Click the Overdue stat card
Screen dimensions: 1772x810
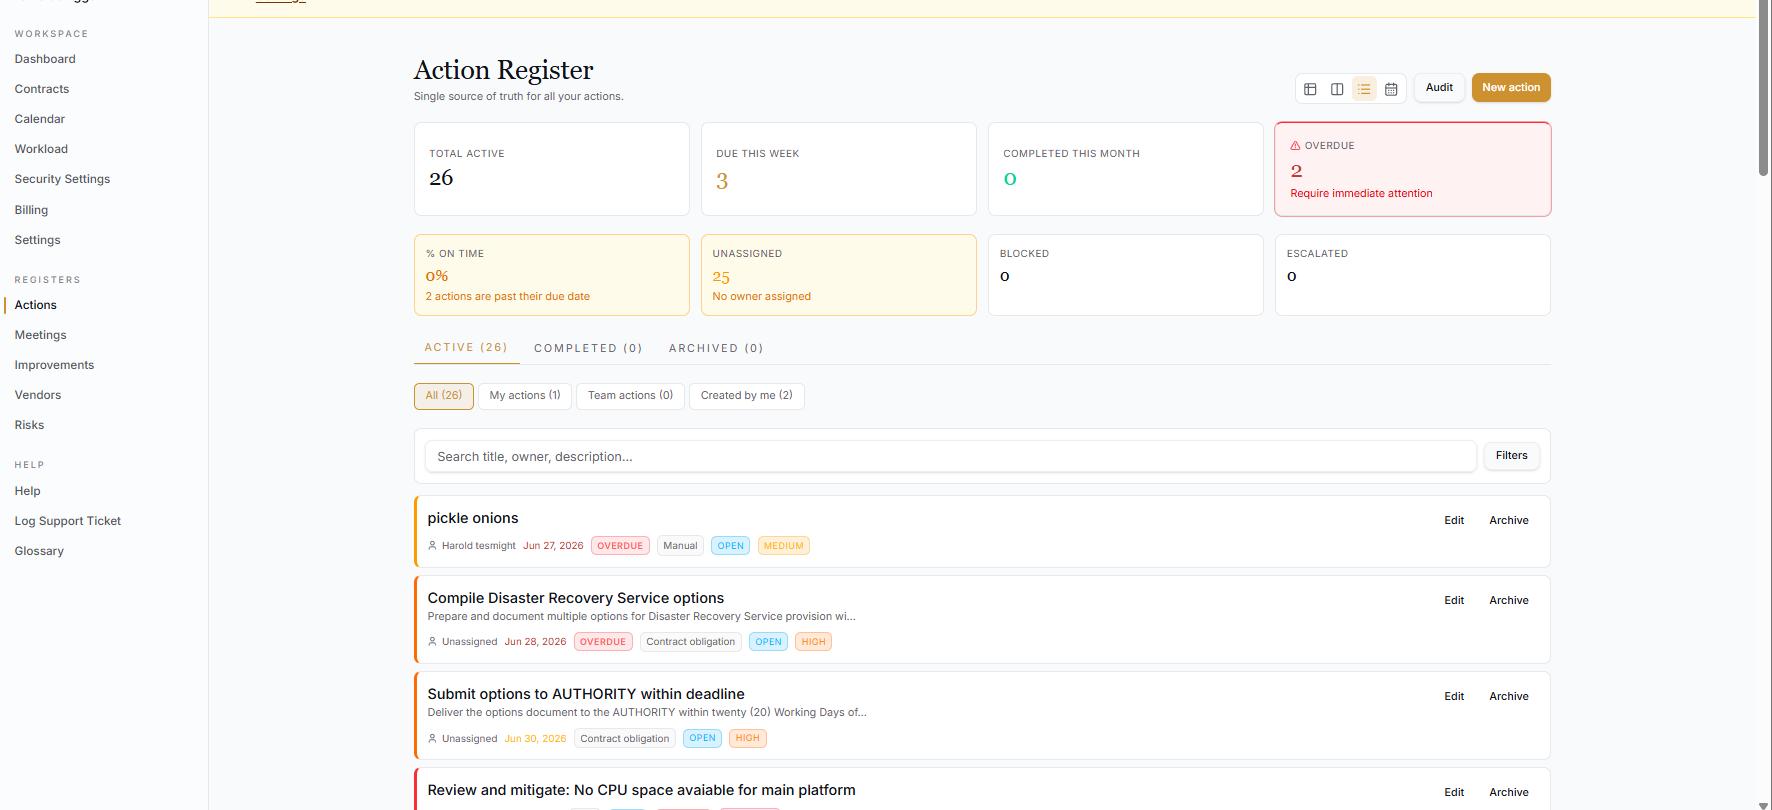(1413, 169)
